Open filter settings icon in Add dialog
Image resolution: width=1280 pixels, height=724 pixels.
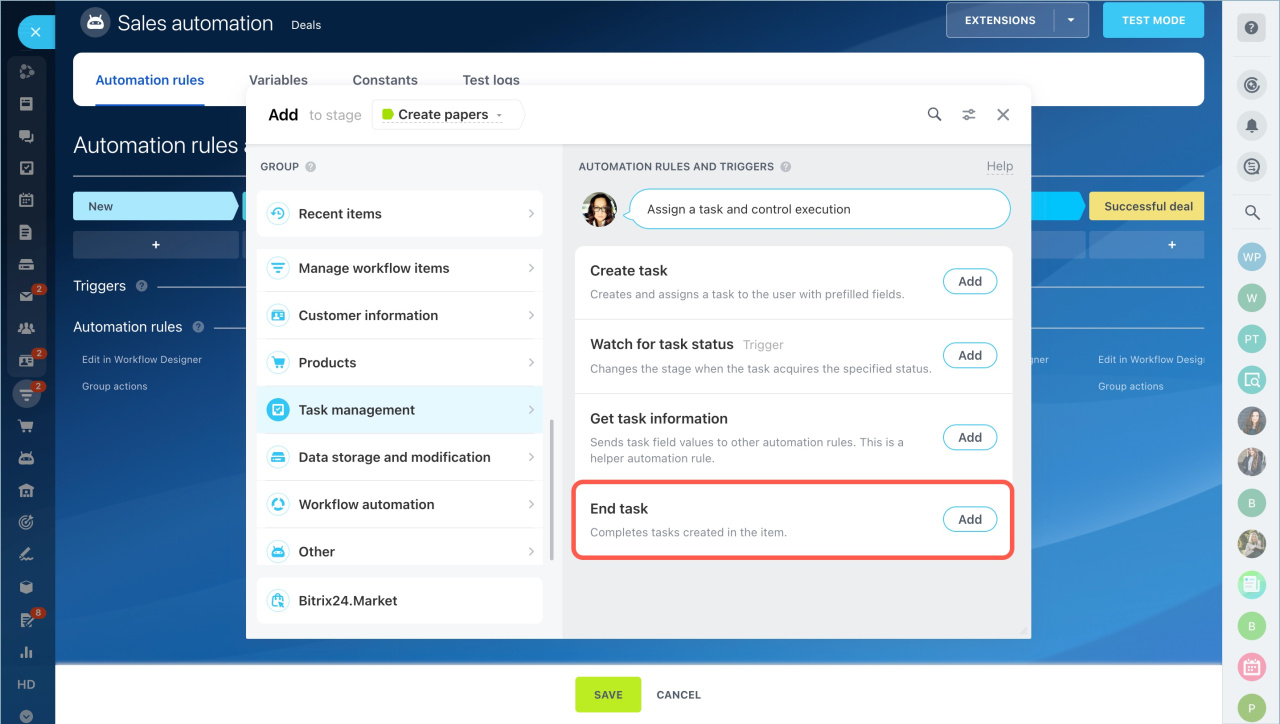[x=969, y=115]
